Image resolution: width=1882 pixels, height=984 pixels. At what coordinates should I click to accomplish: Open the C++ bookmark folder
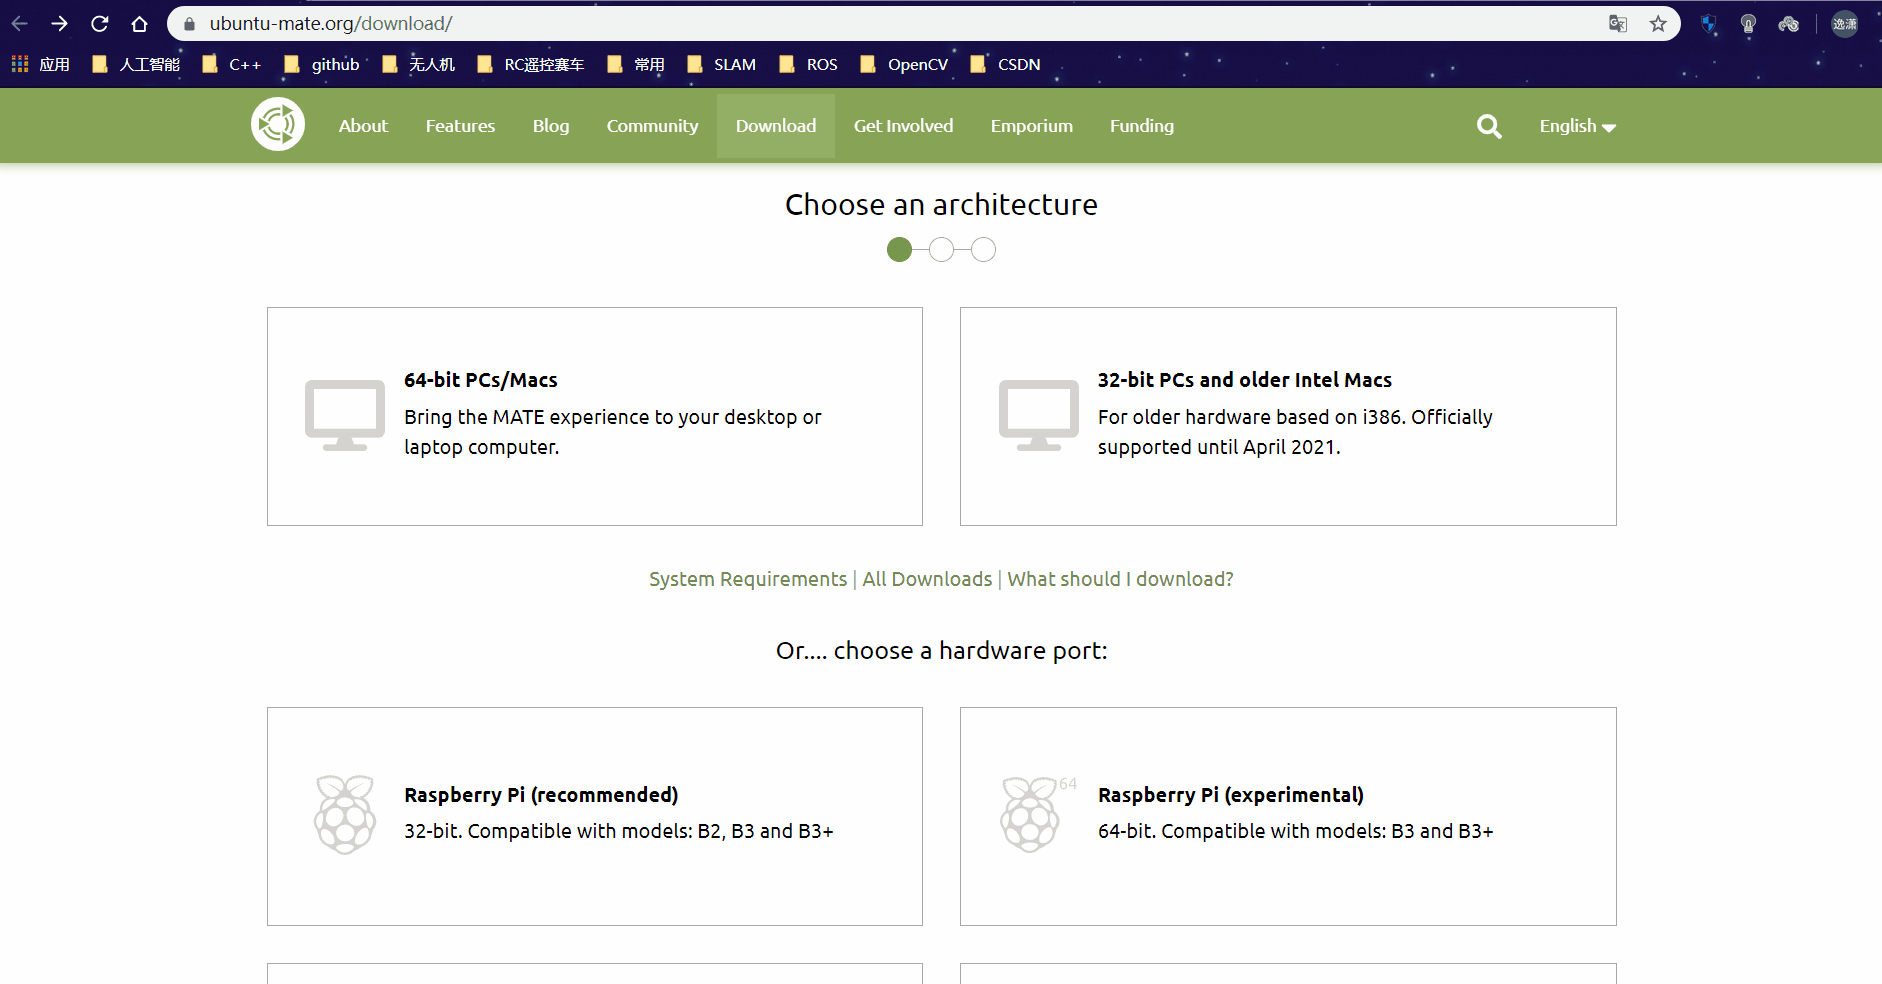(232, 64)
